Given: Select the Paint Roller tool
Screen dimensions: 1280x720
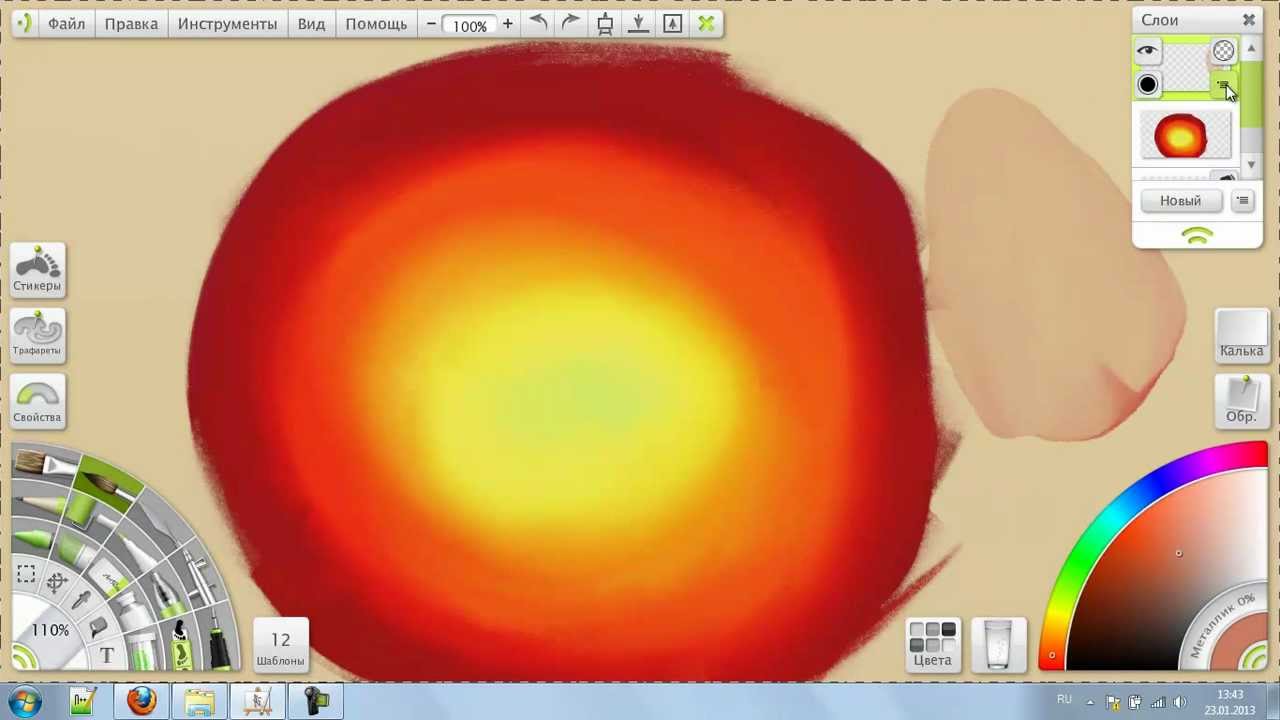Looking at the screenshot, I should (83, 510).
